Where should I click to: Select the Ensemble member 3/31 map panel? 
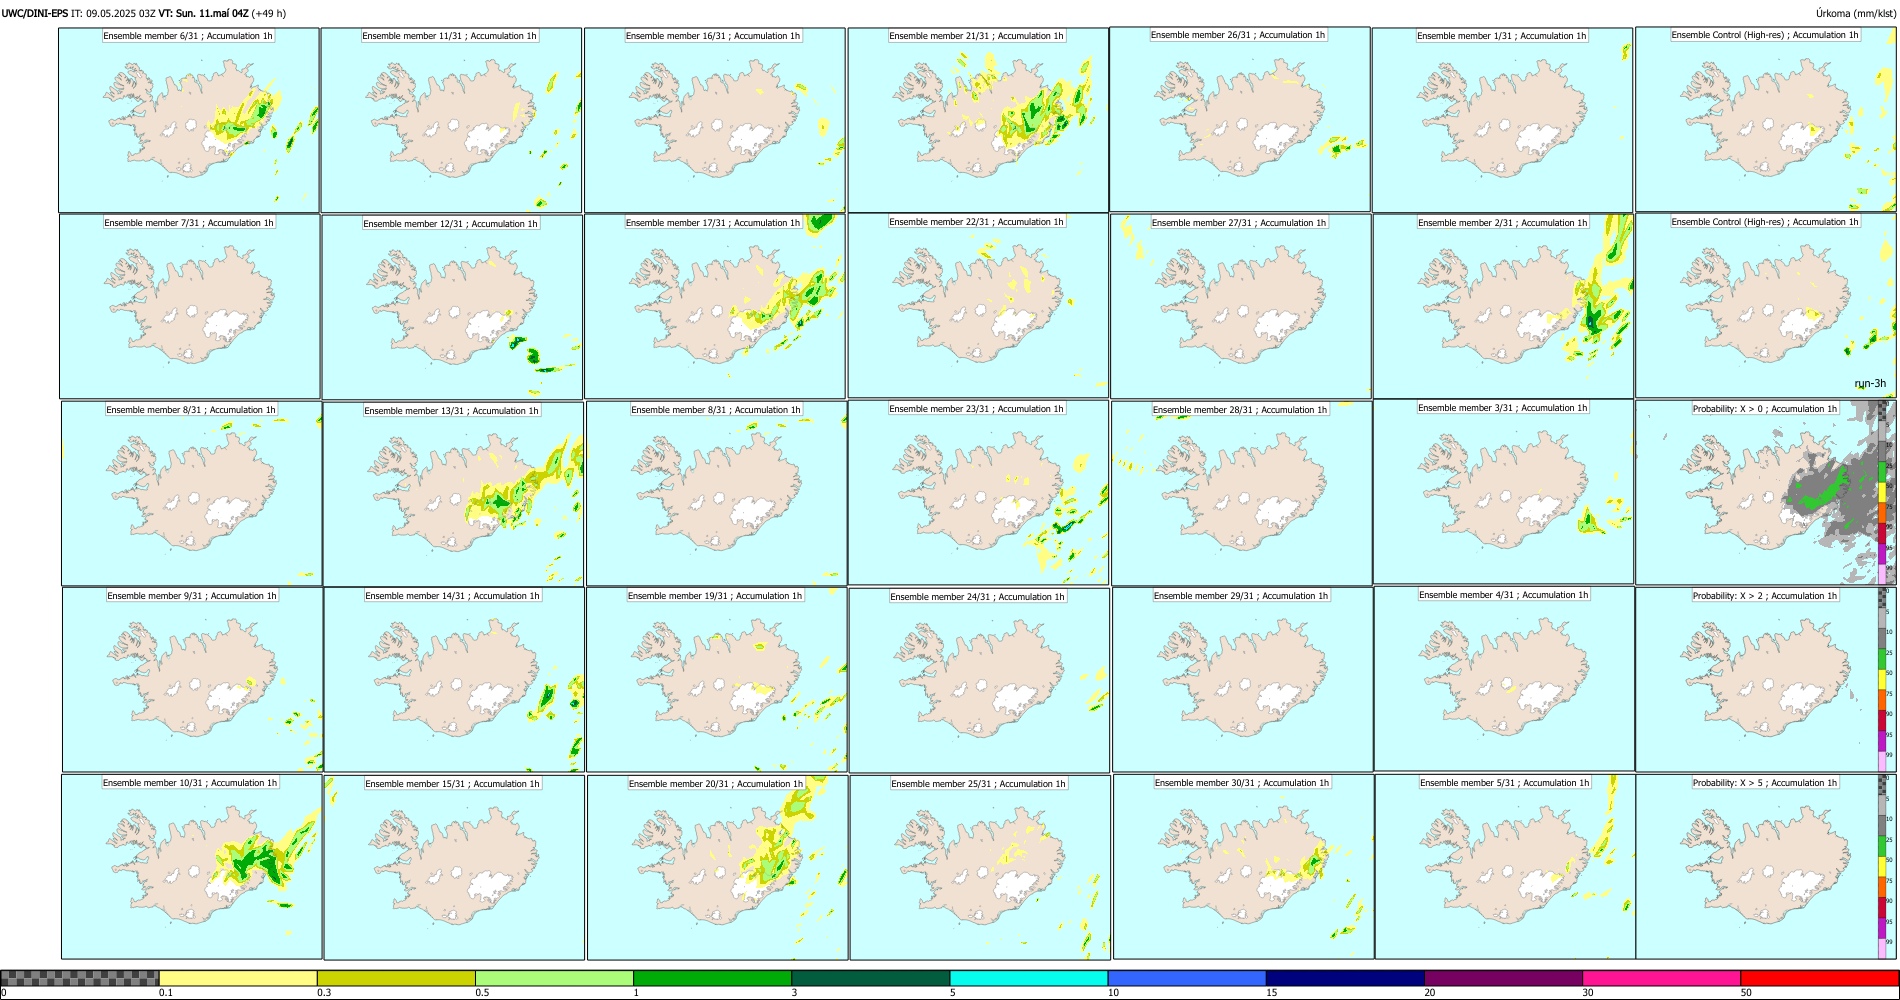pos(1503,492)
